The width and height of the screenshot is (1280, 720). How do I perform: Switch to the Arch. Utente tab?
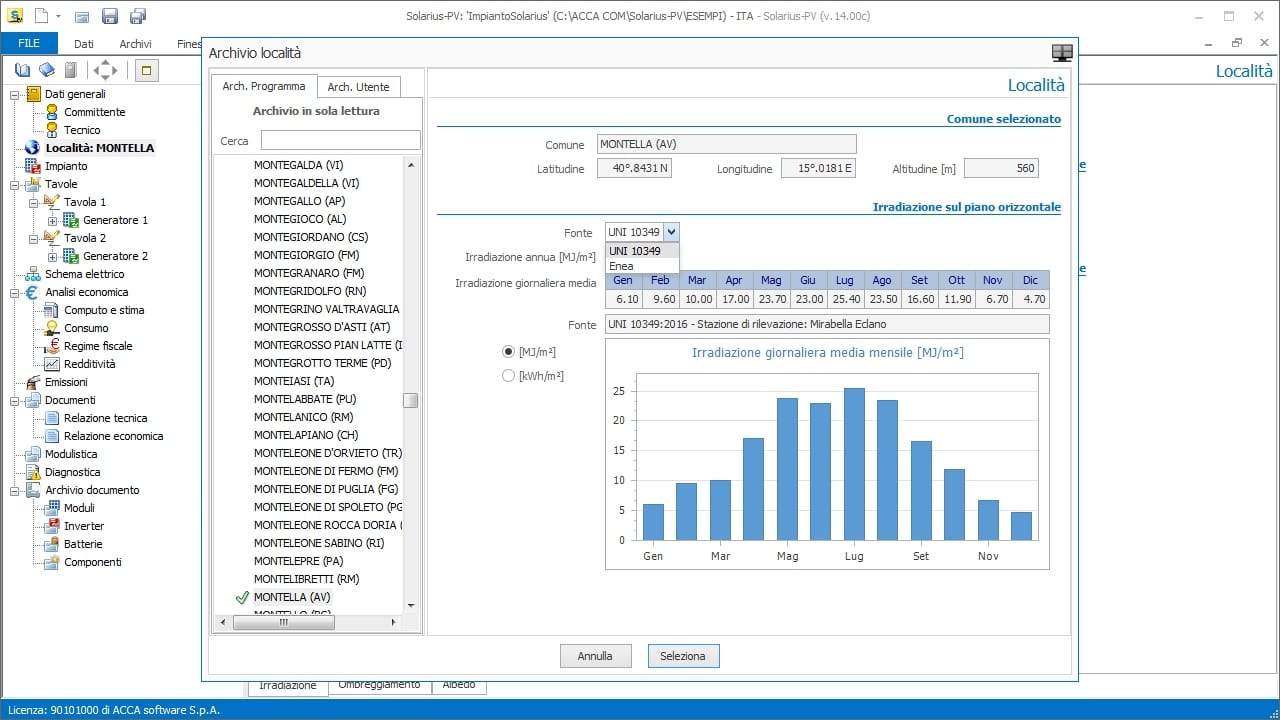click(x=359, y=87)
